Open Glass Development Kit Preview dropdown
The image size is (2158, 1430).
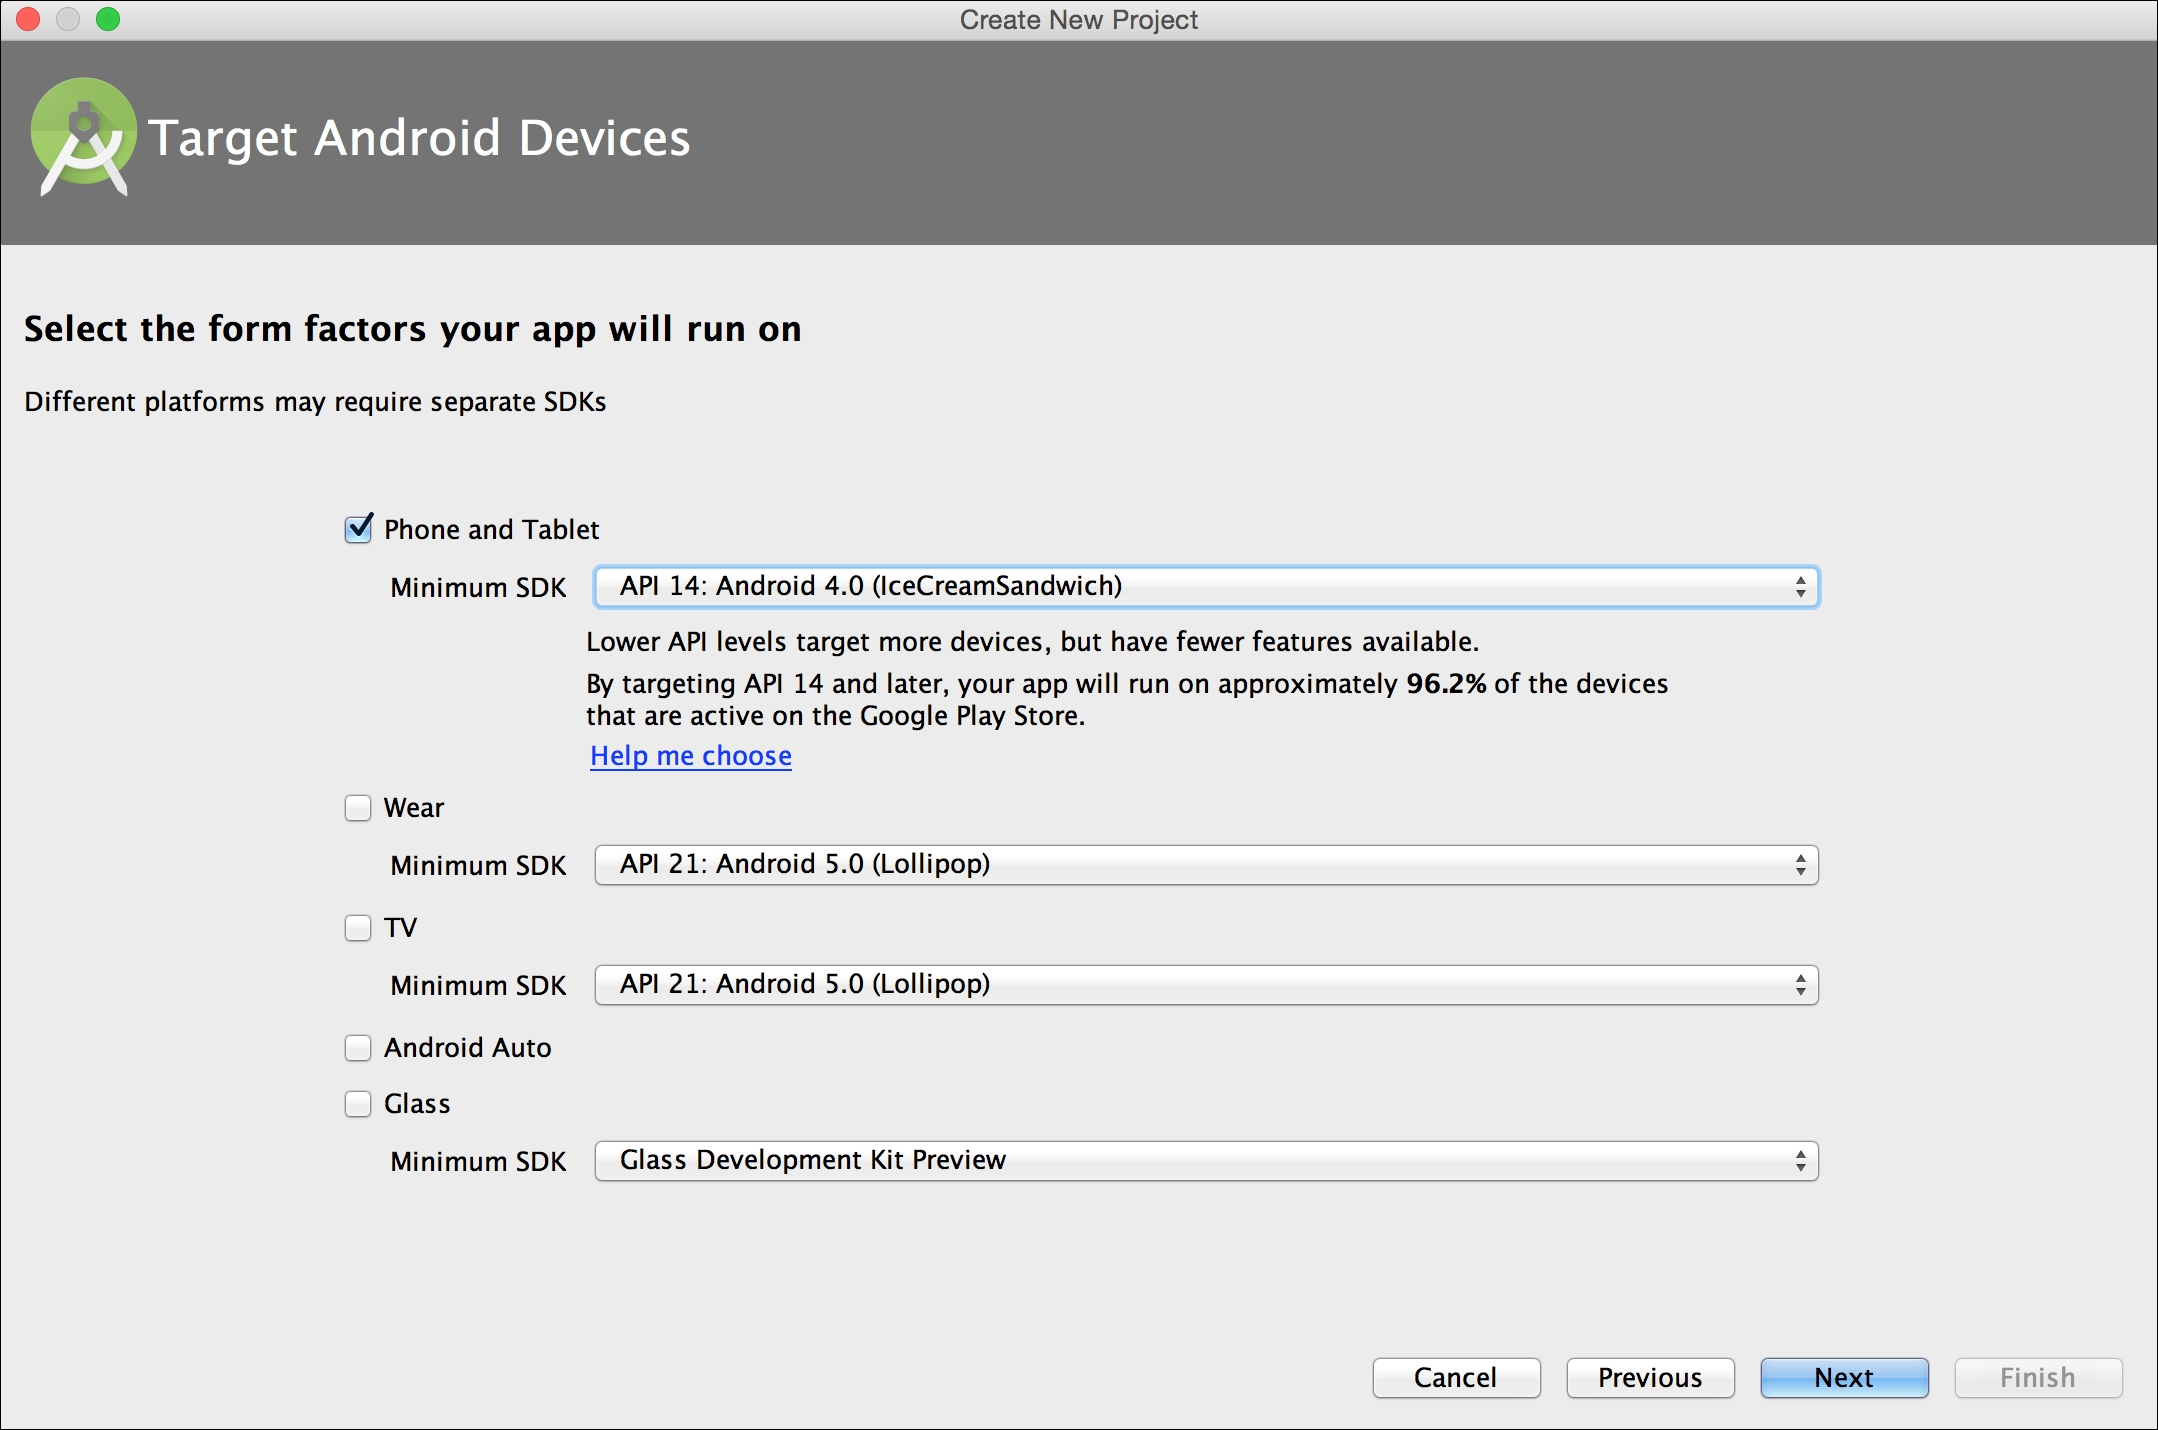pos(1206,1161)
